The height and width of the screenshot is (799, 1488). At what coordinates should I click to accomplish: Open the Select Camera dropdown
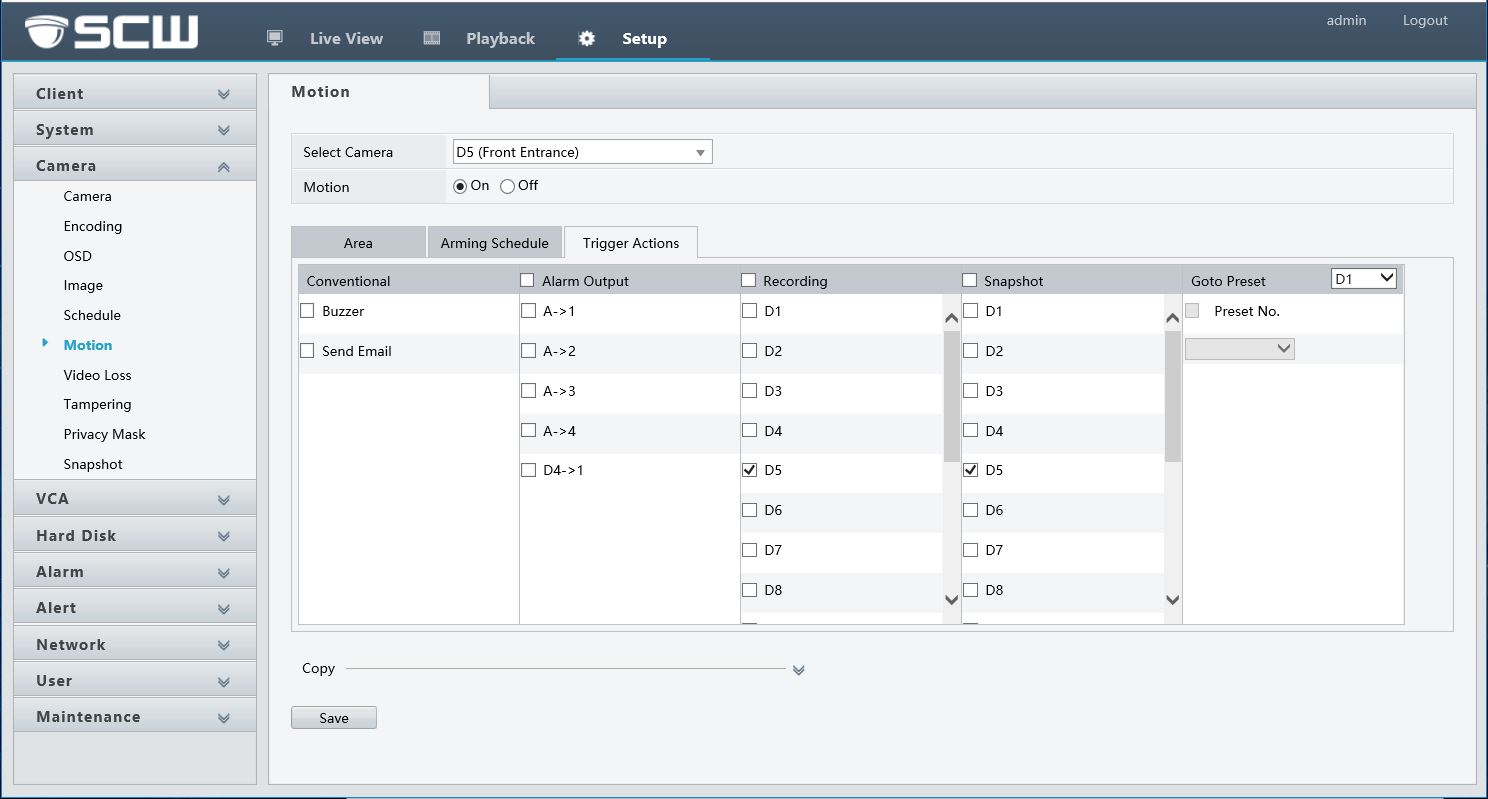pos(582,152)
